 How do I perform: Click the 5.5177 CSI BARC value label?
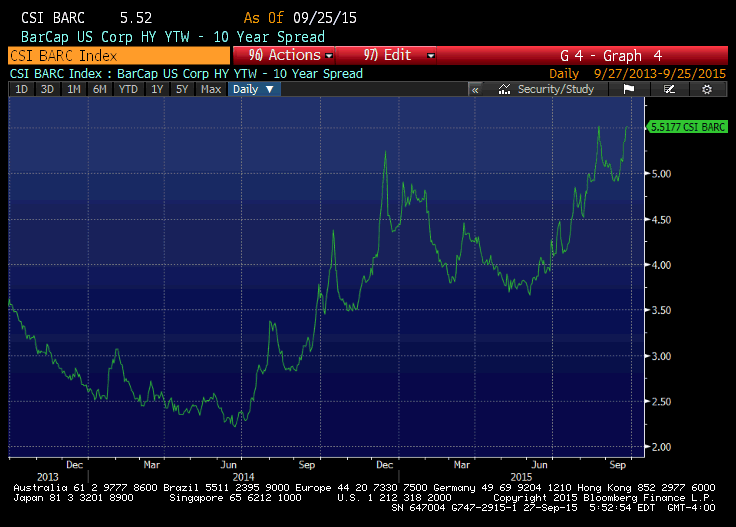click(x=688, y=127)
